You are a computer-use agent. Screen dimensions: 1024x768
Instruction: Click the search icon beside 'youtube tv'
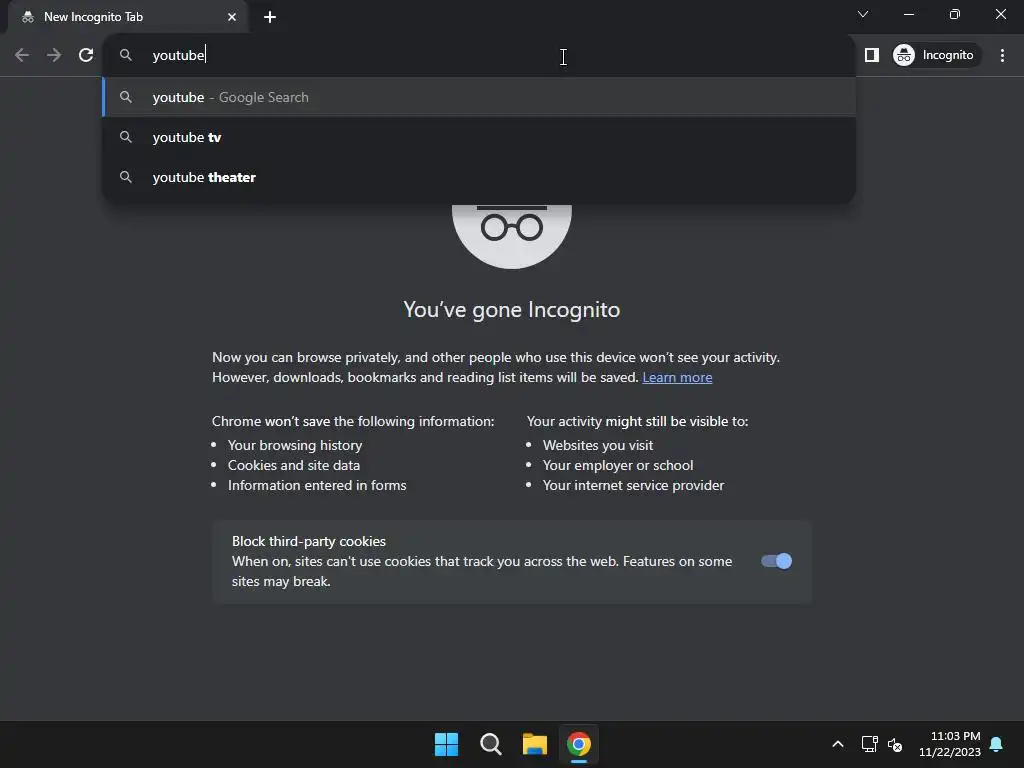[x=125, y=137]
